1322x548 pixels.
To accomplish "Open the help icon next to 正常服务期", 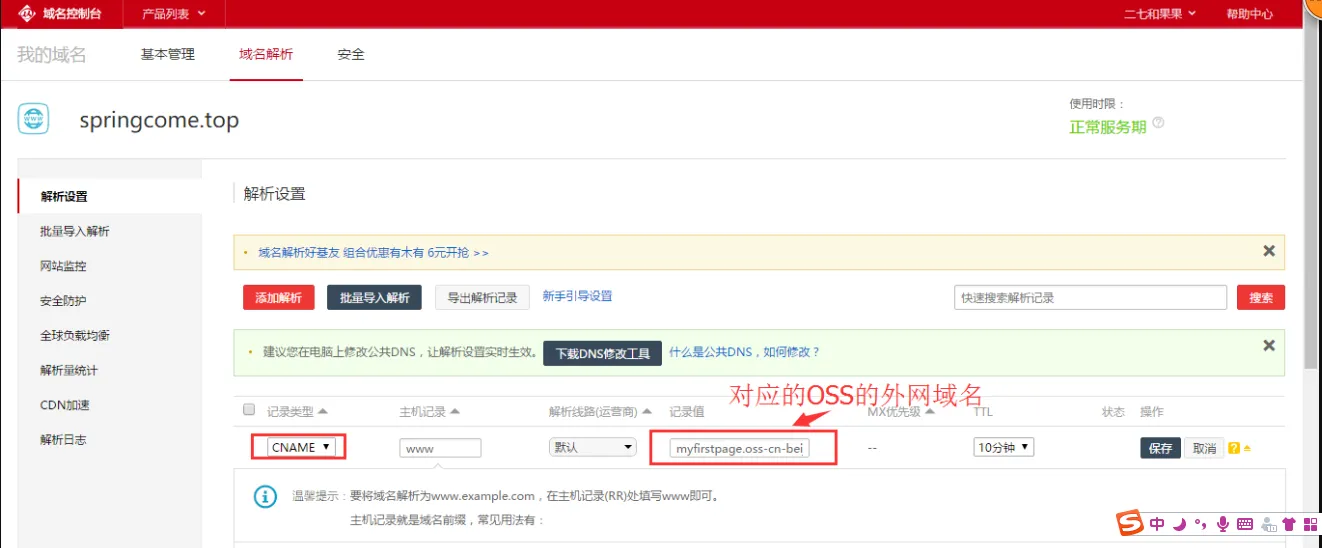I will tap(1158, 124).
